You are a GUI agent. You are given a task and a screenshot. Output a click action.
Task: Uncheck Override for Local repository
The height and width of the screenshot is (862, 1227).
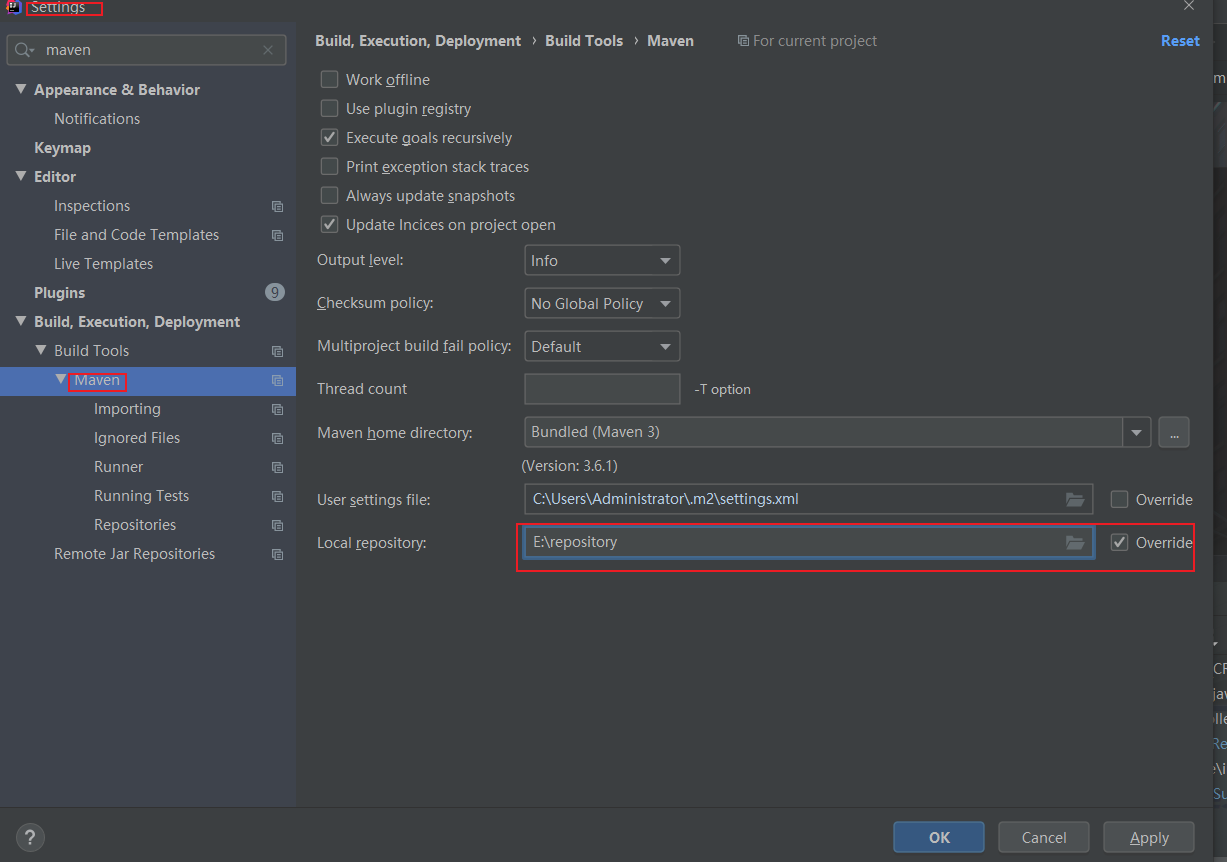(1120, 542)
